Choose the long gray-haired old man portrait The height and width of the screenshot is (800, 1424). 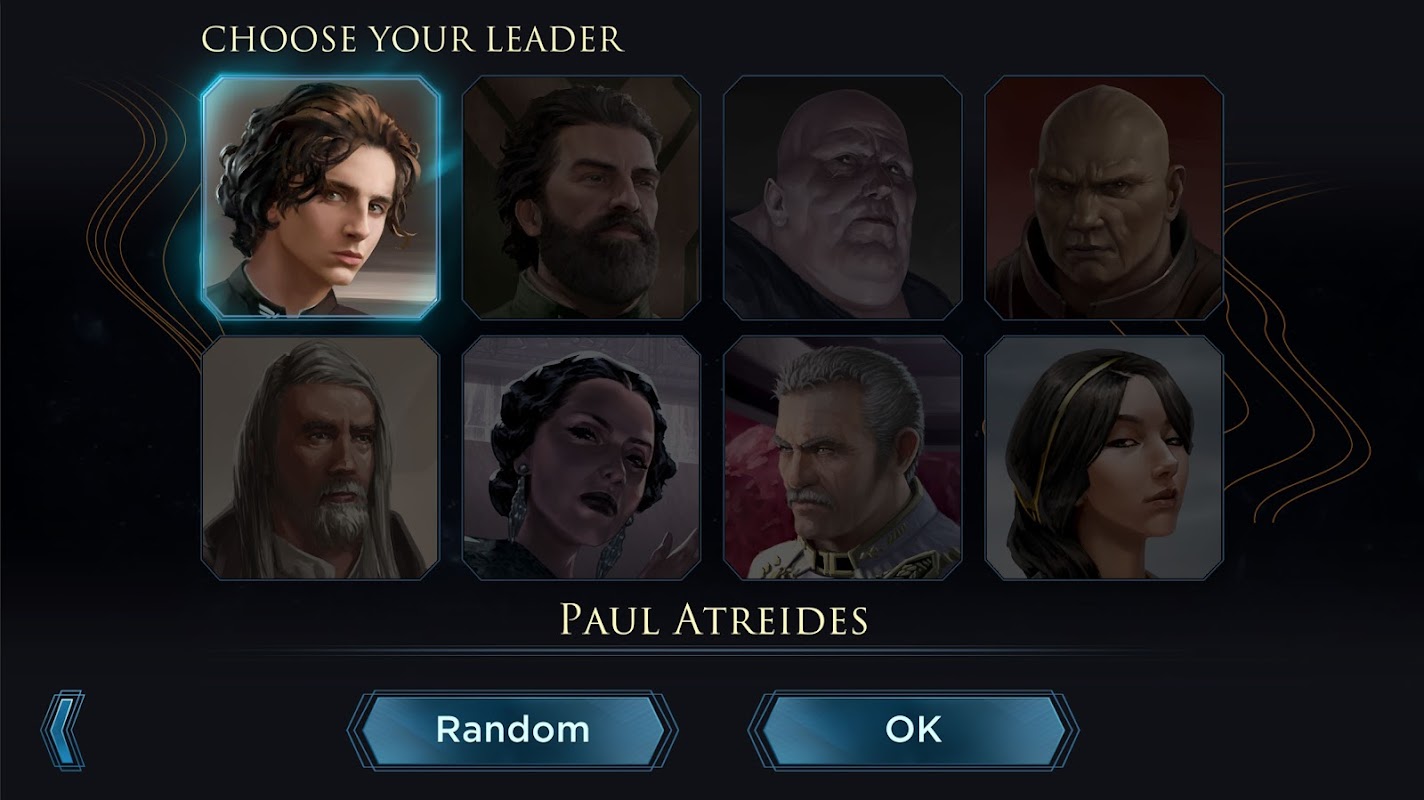pos(321,458)
